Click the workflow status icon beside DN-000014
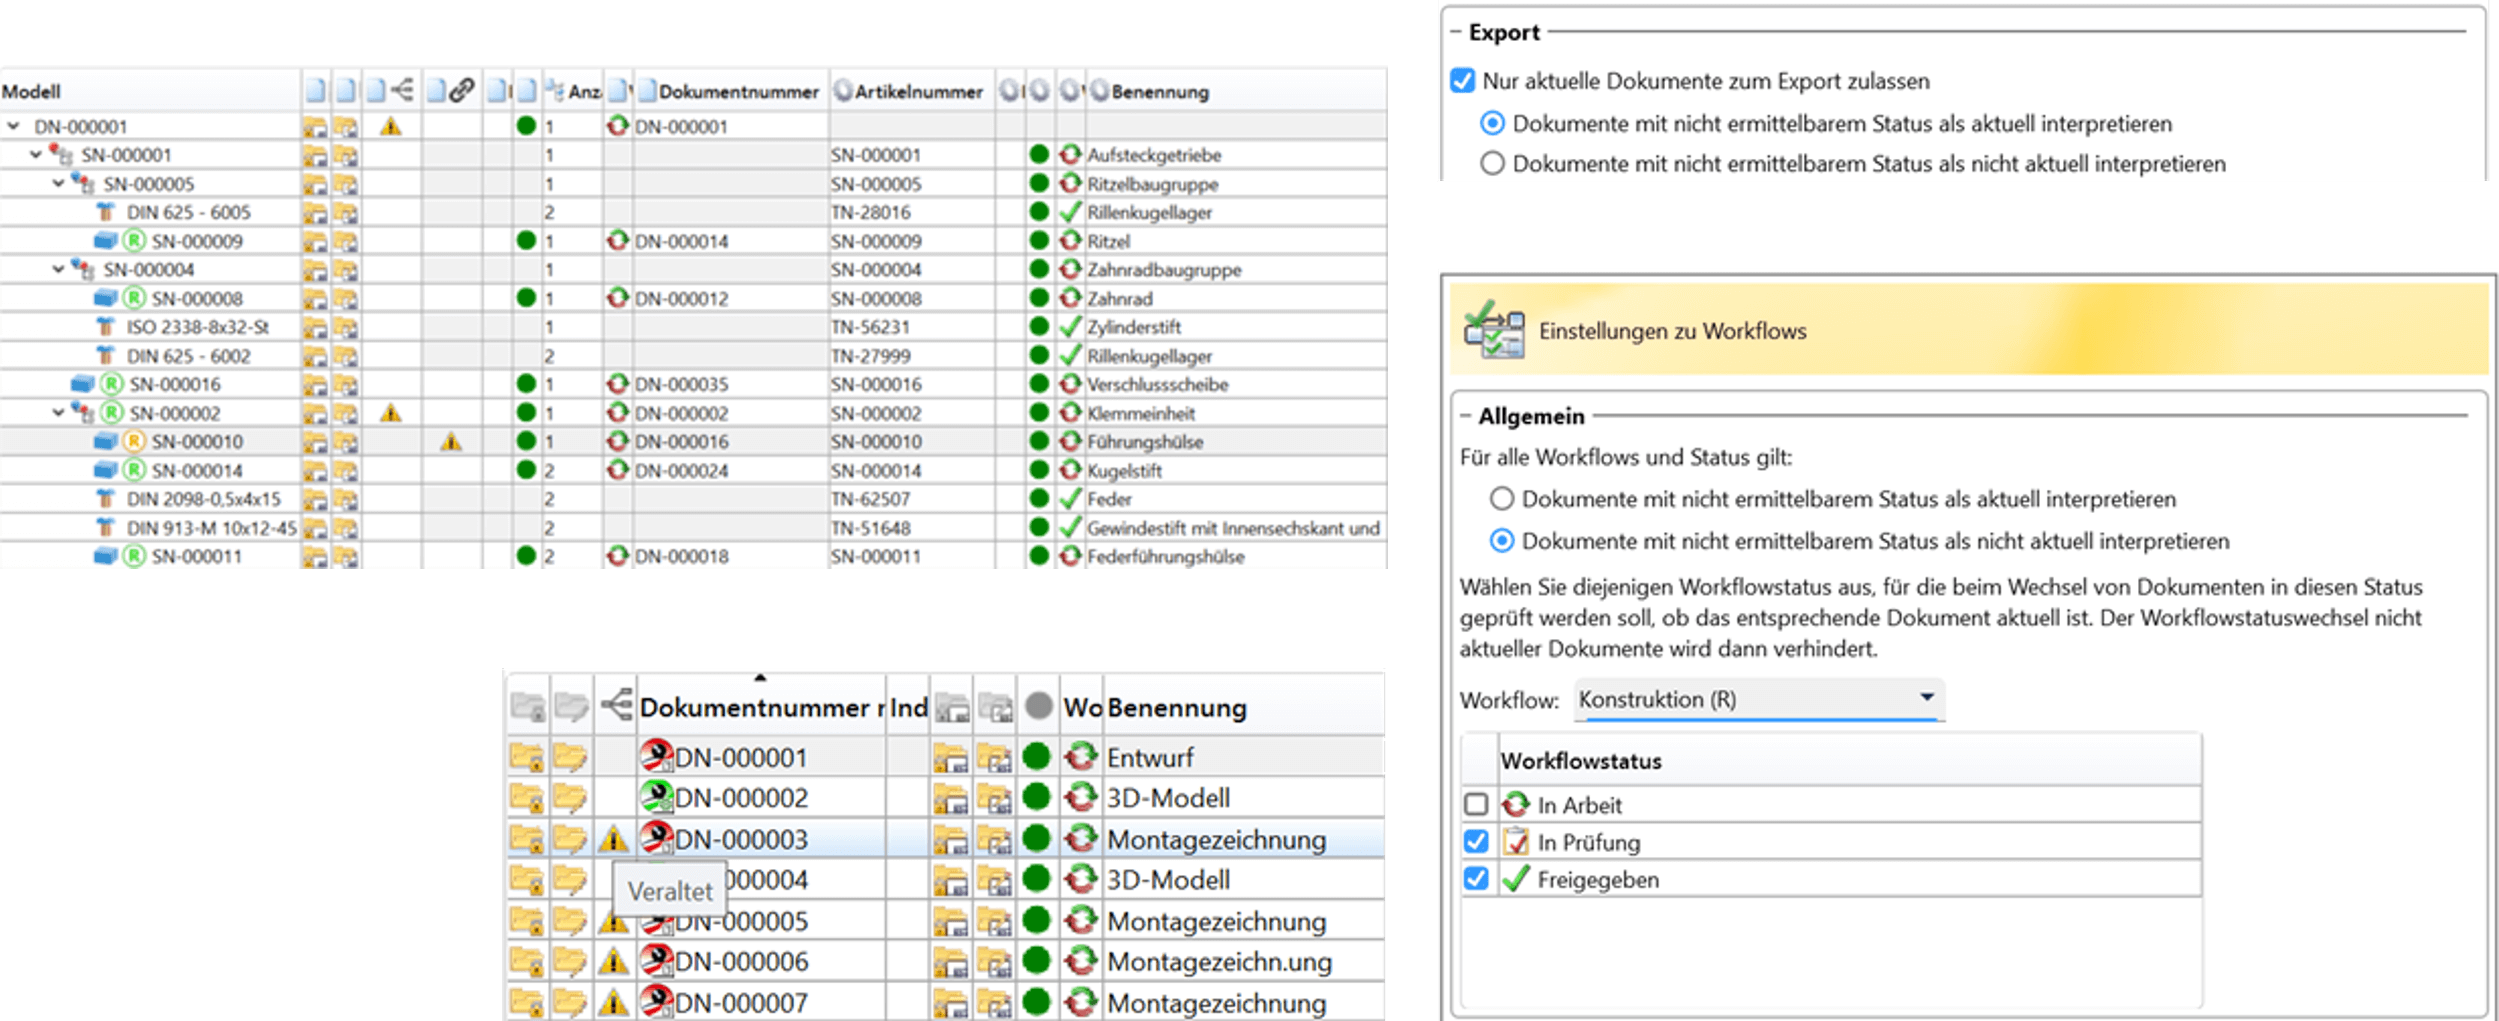Viewport: 2499px width, 1021px height. (x=618, y=241)
